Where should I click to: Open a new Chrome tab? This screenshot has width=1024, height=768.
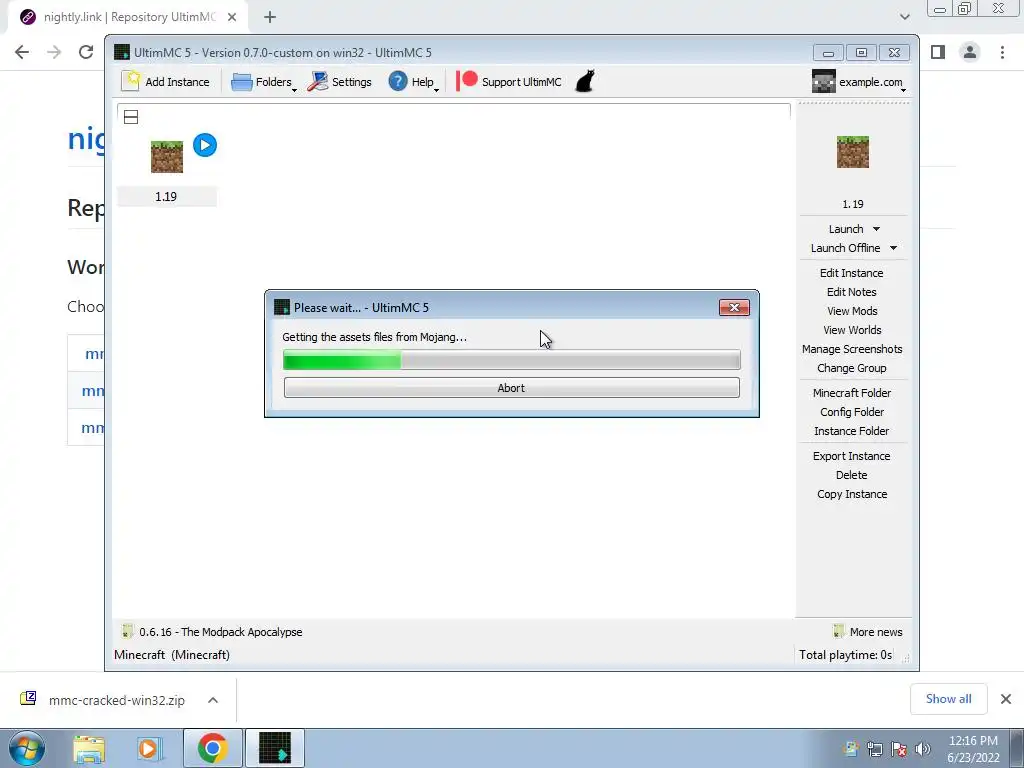(x=270, y=17)
